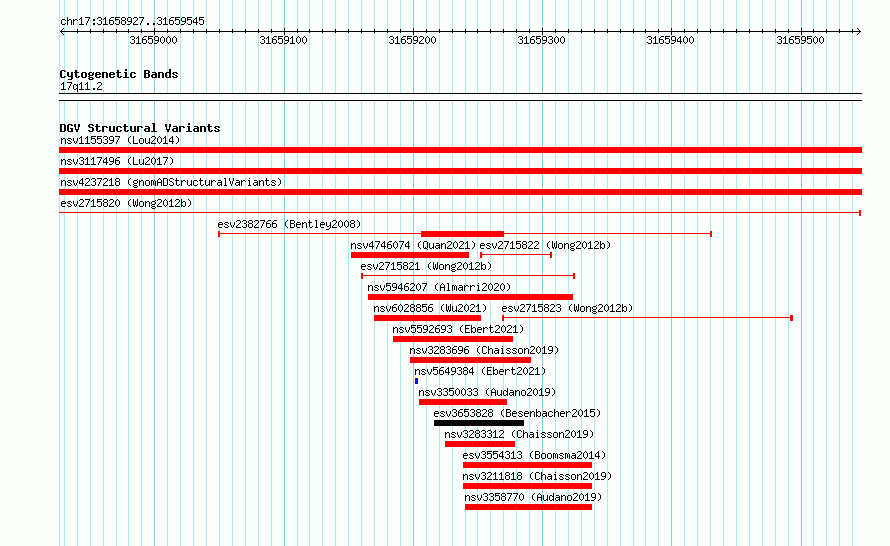
Task: Click the 31659300 ruler position
Action: [541, 40]
